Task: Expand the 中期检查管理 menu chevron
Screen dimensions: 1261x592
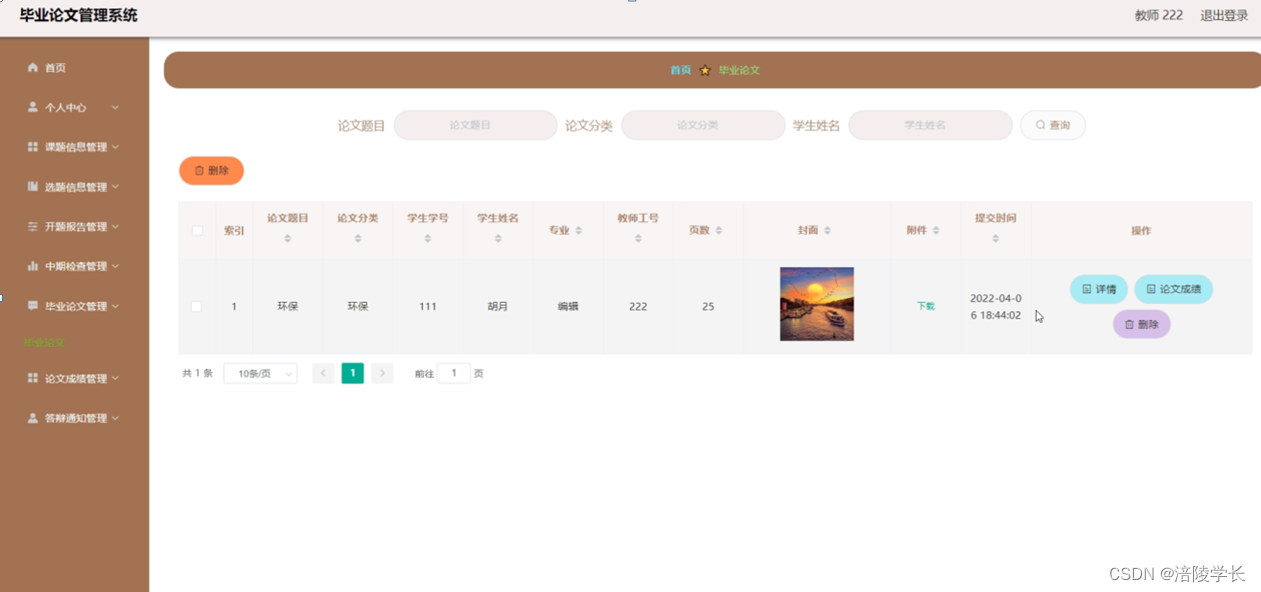Action: click(115, 266)
